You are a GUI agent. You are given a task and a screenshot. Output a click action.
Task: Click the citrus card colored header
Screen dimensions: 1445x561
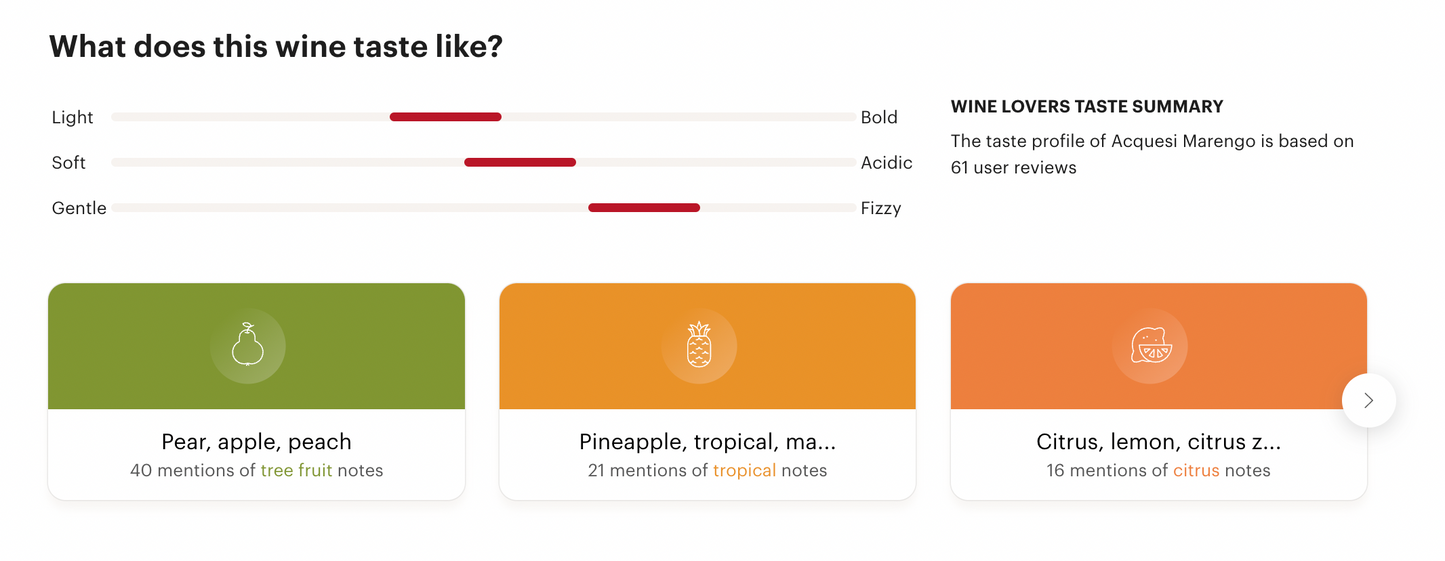point(1030,346)
